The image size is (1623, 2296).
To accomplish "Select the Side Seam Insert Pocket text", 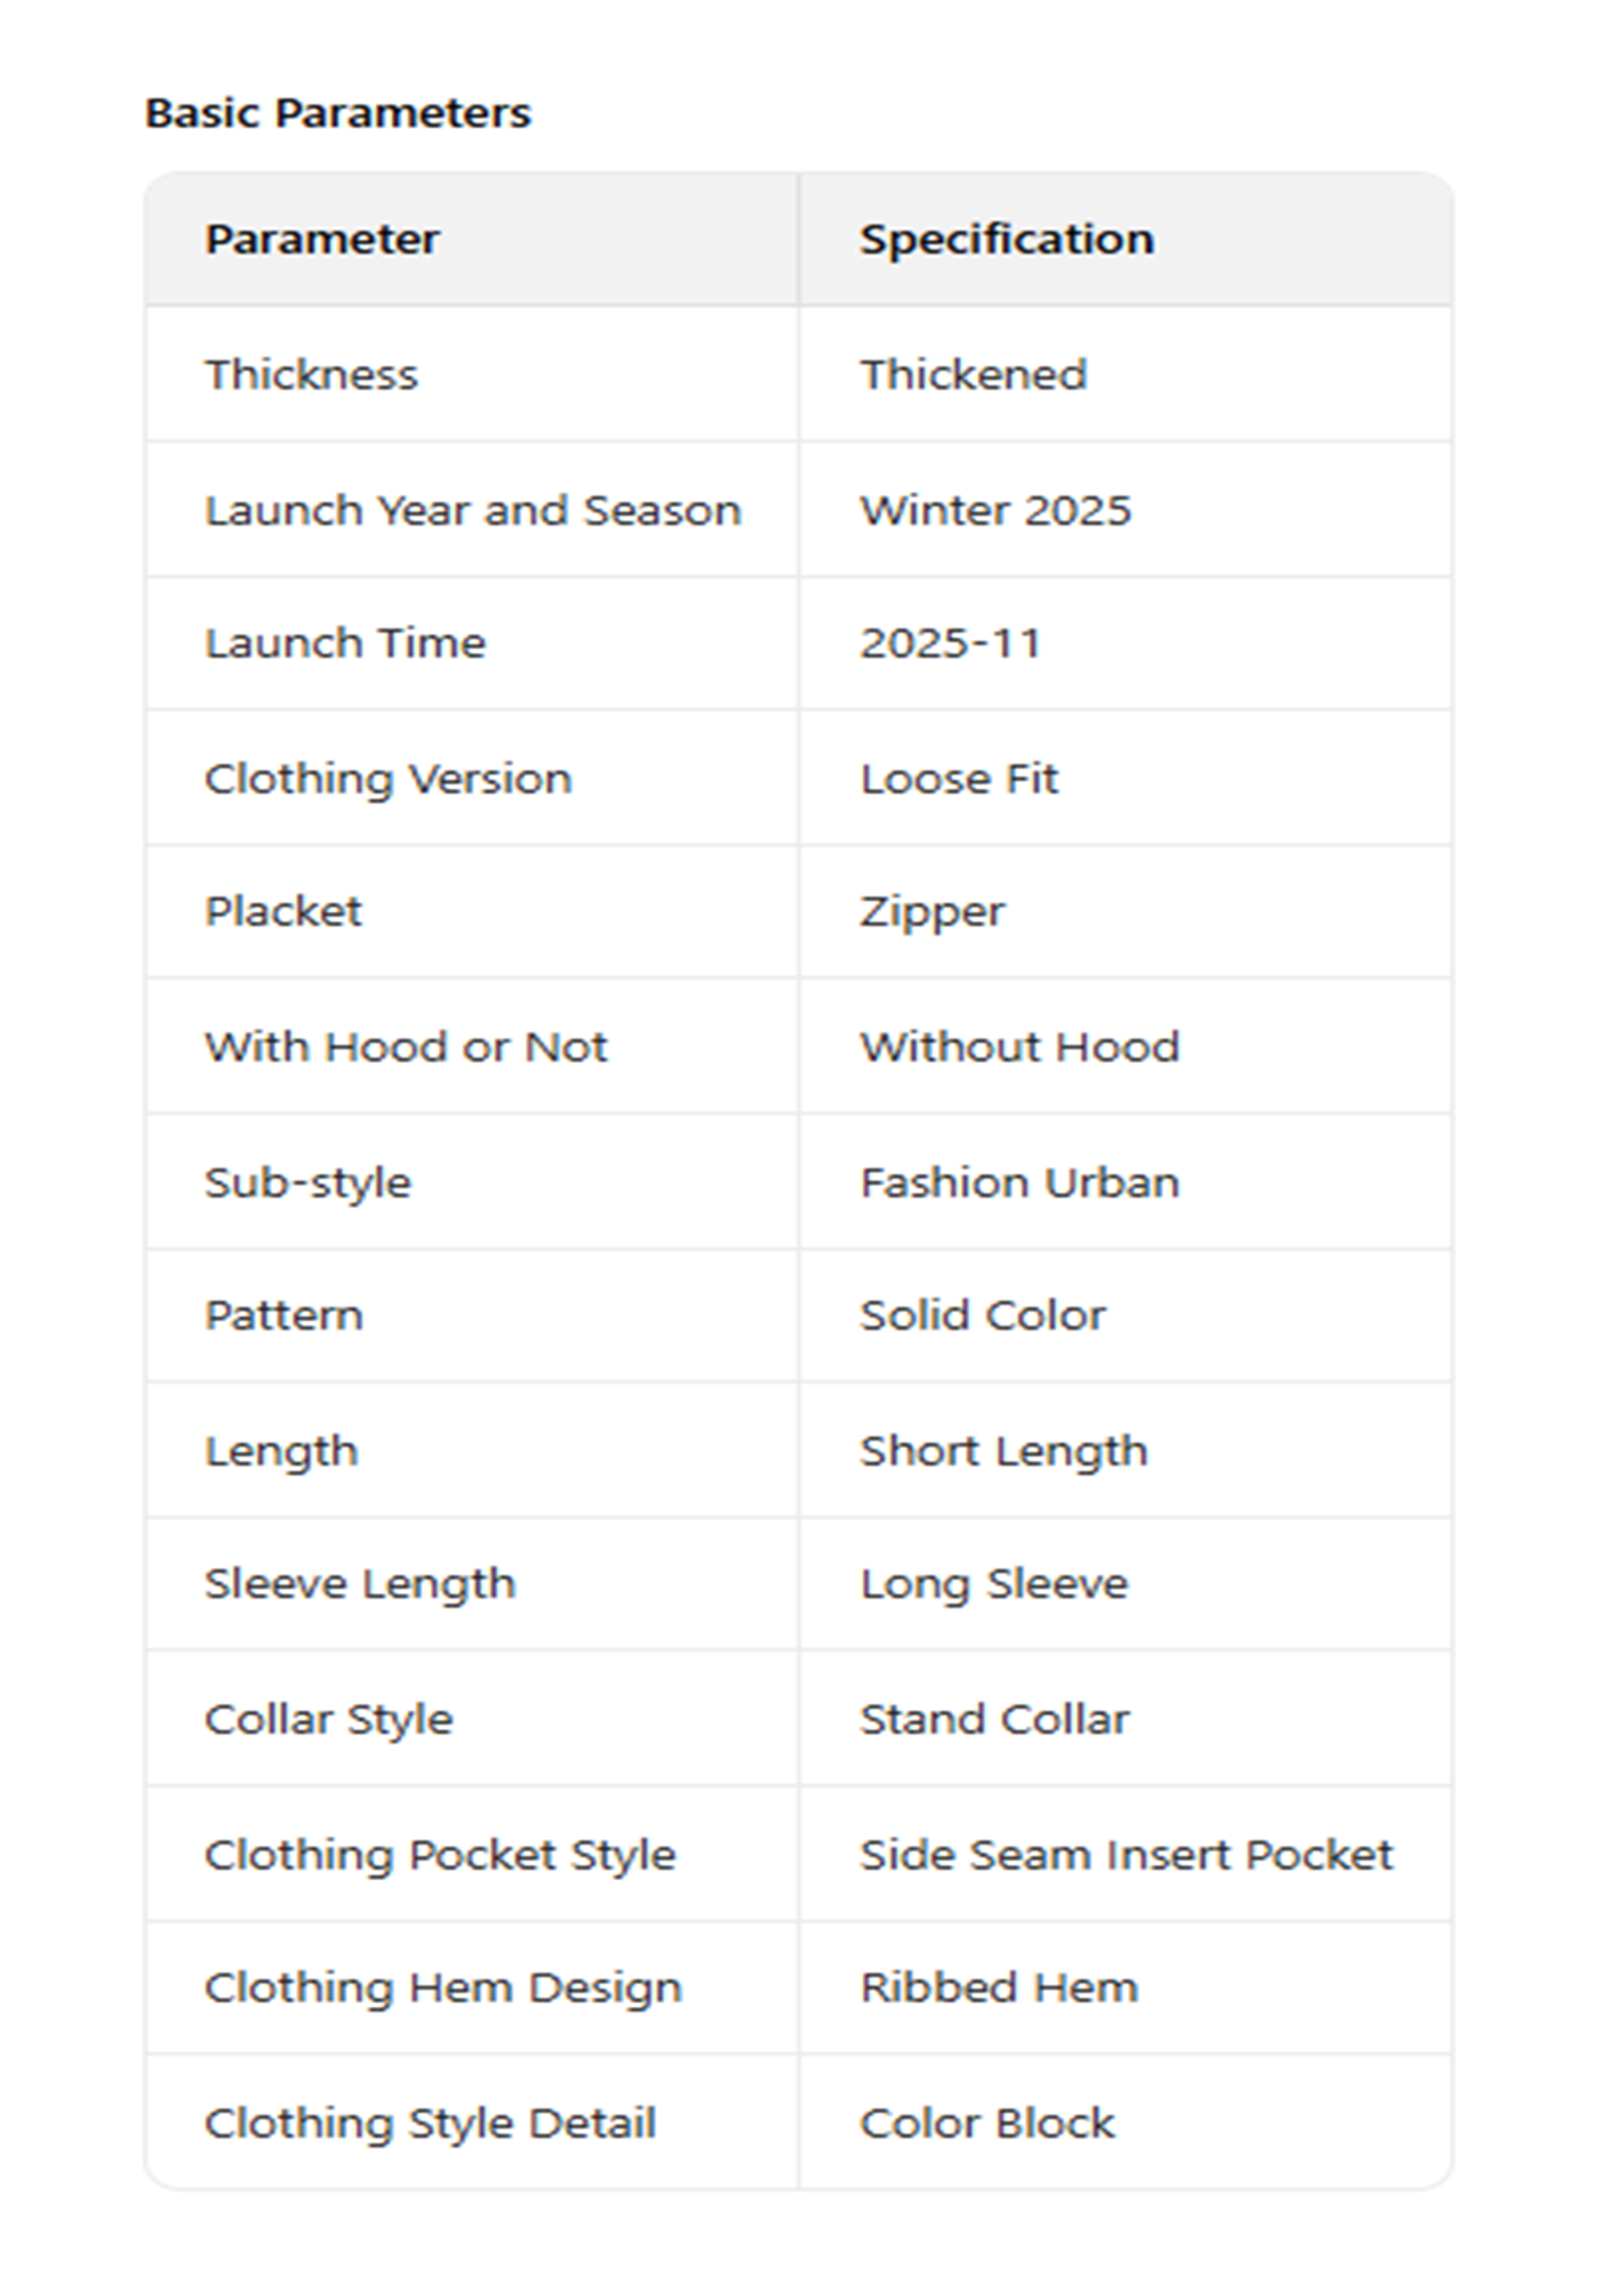I will 1126,1855.
